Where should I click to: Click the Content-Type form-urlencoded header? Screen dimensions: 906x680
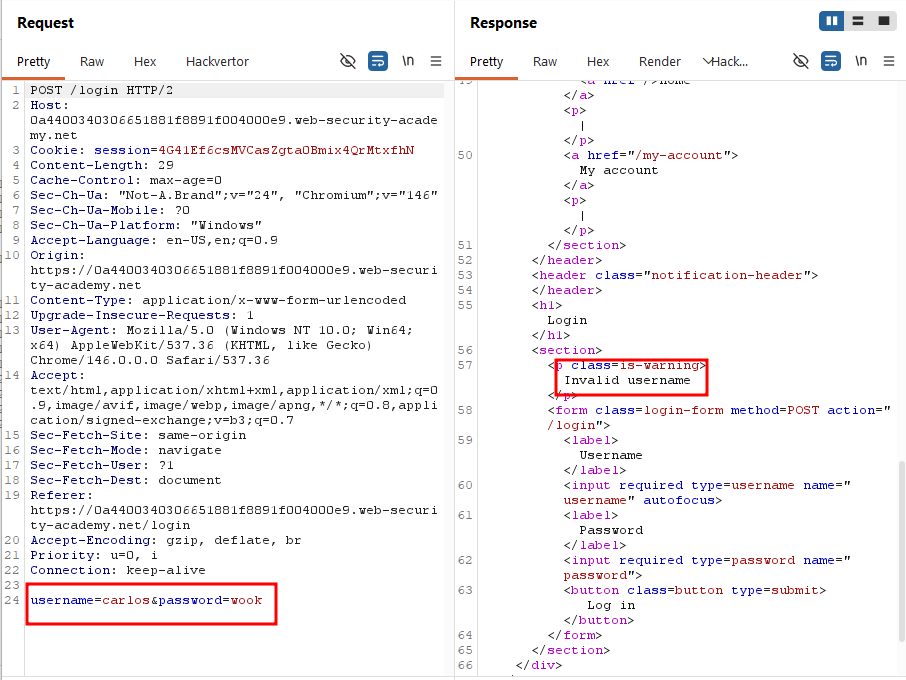pos(218,300)
